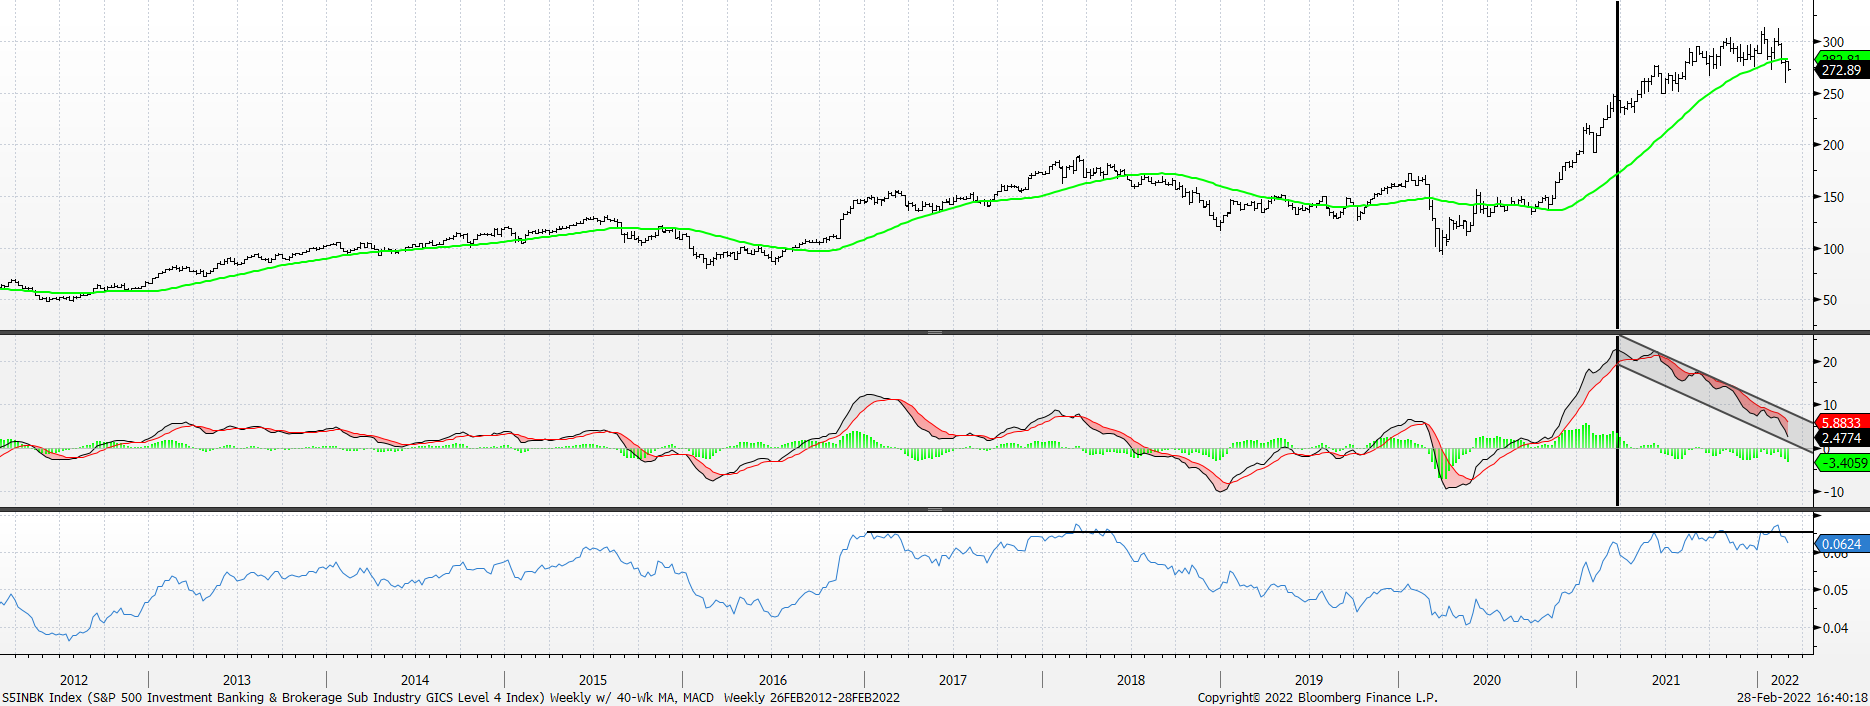Select the 2021 year label on time axis

click(1666, 680)
